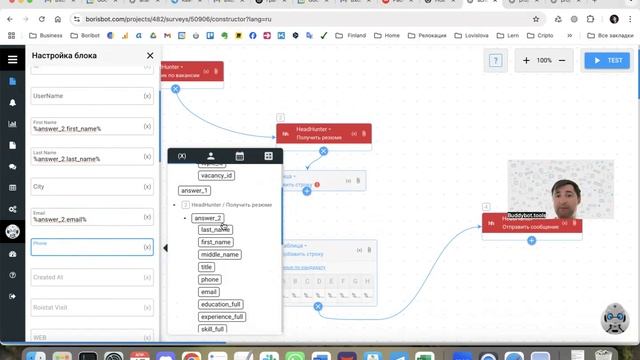Click the browser address bar URL
The width and height of the screenshot is (640, 360).
(178, 19)
